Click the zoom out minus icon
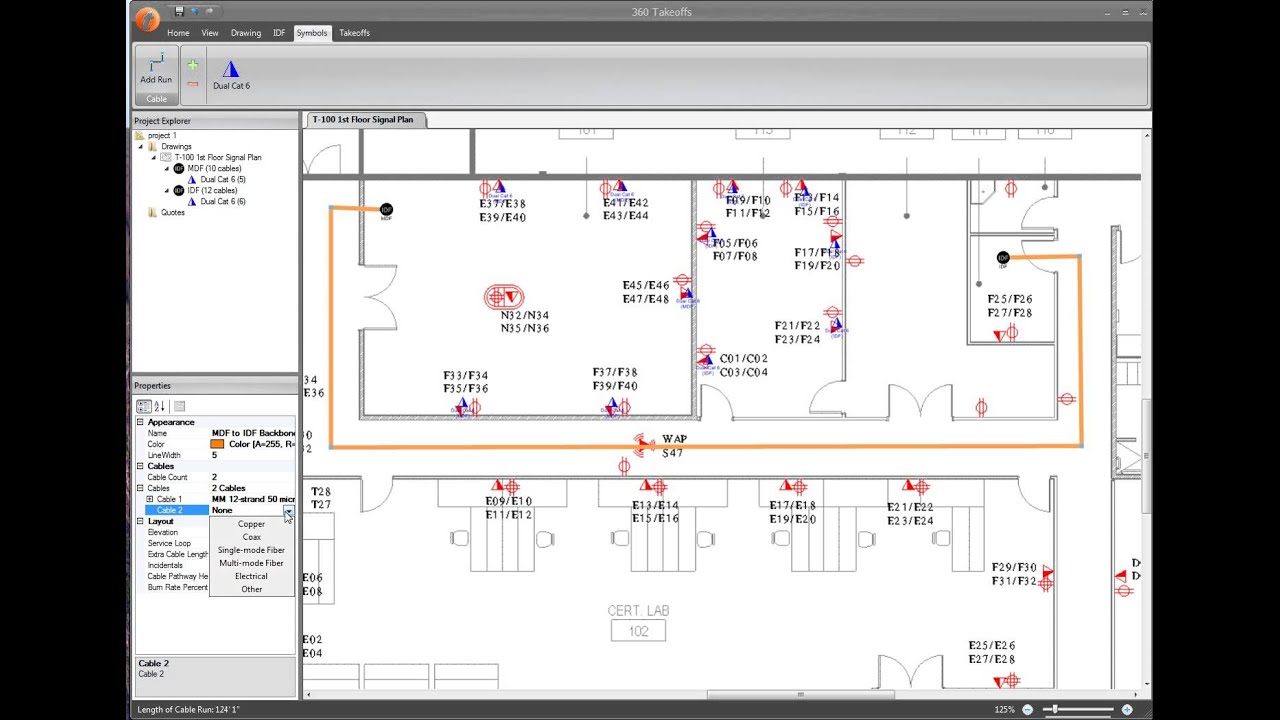The image size is (1280, 720). point(1027,709)
